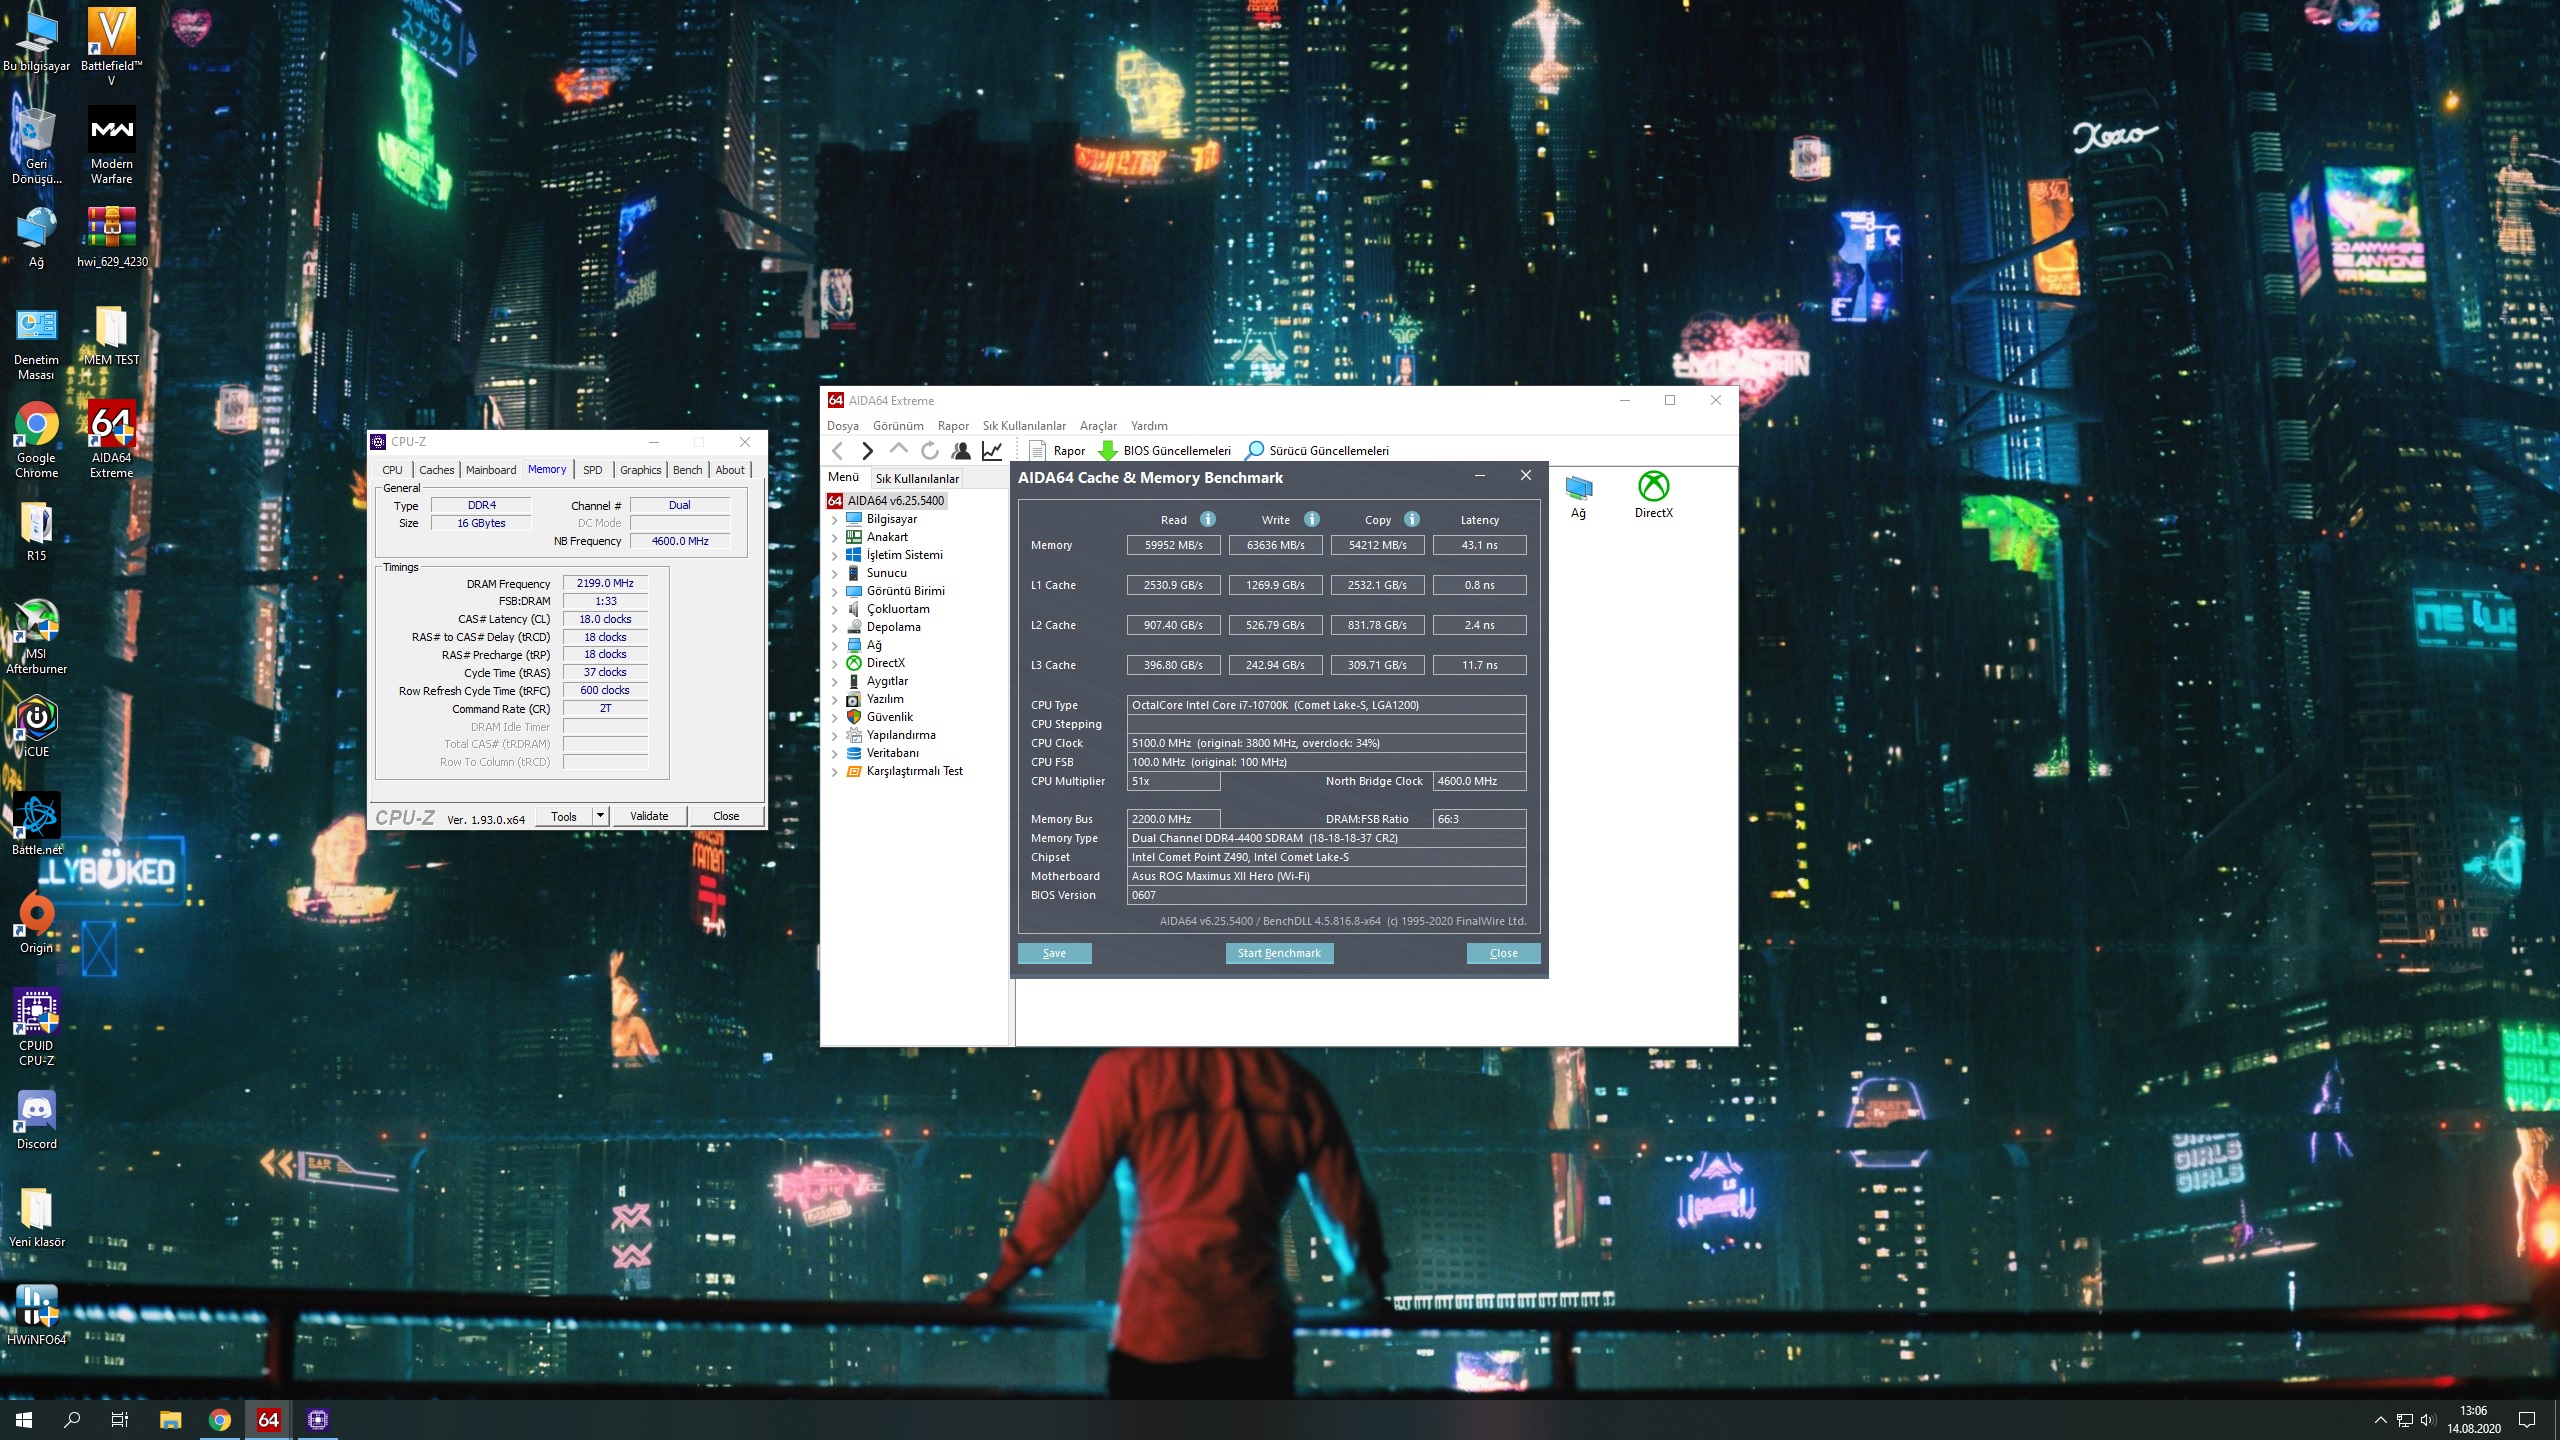Image resolution: width=2560 pixels, height=1440 pixels.
Task: Open Google Chrome desktop shortcut
Action: (37, 440)
